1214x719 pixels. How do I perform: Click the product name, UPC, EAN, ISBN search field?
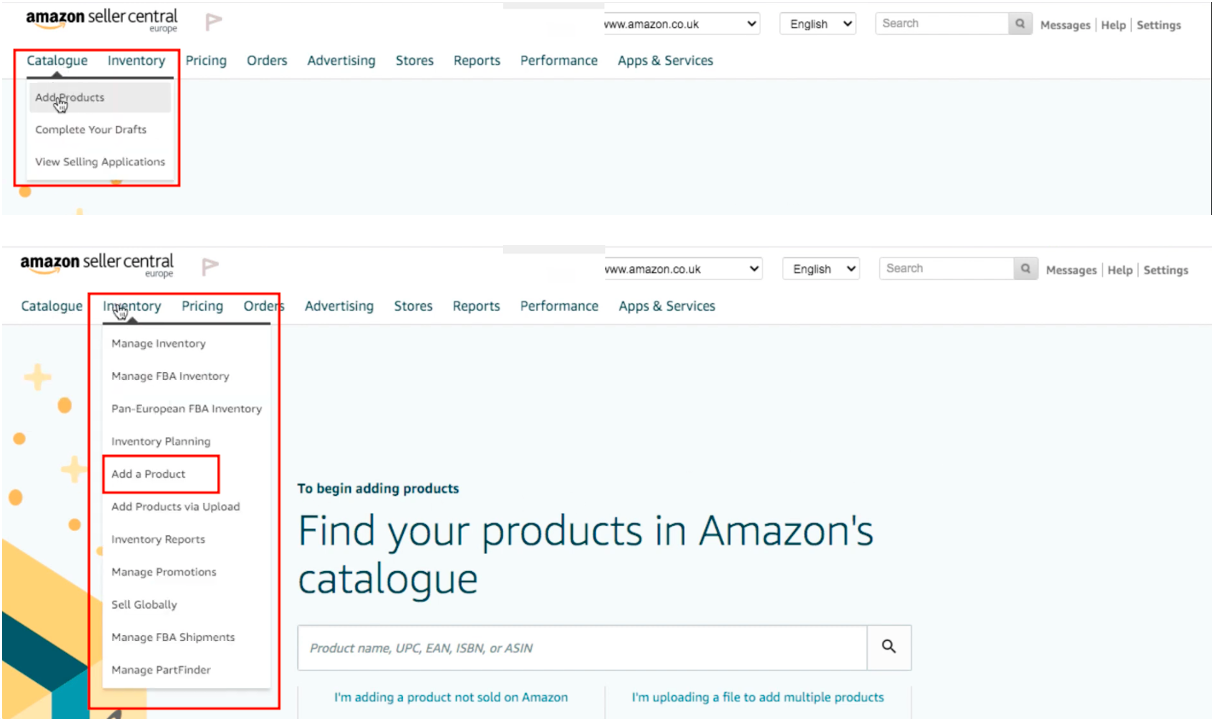click(582, 648)
